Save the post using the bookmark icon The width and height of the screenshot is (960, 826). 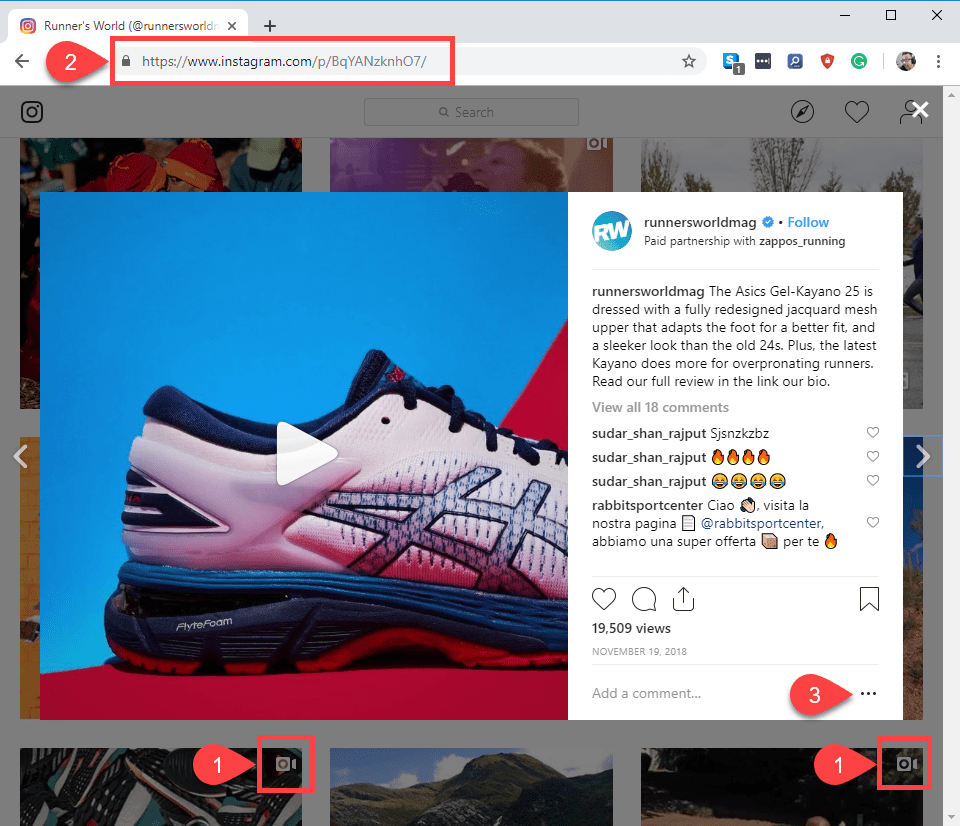click(869, 598)
